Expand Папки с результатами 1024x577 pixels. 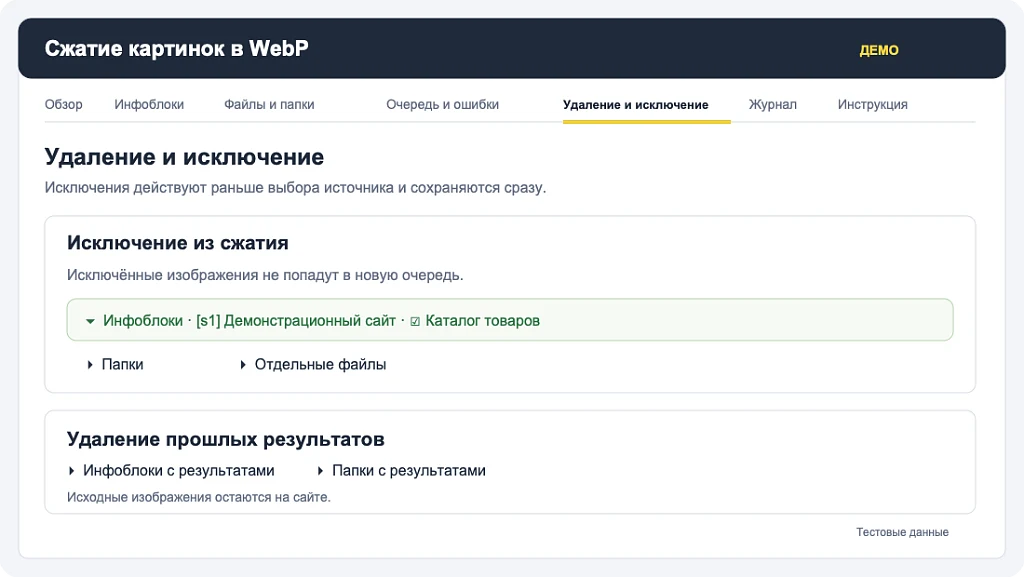(x=401, y=471)
